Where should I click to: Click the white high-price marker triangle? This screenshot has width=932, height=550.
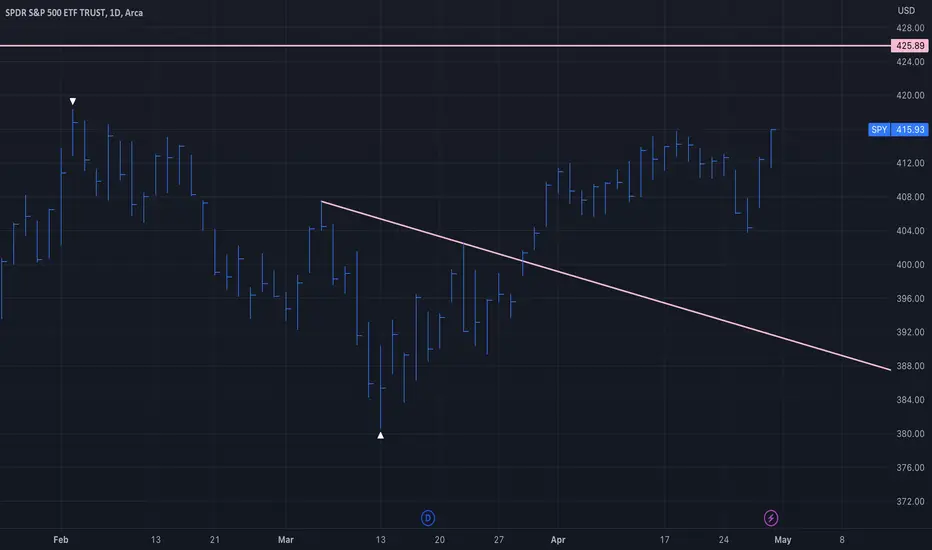click(73, 102)
